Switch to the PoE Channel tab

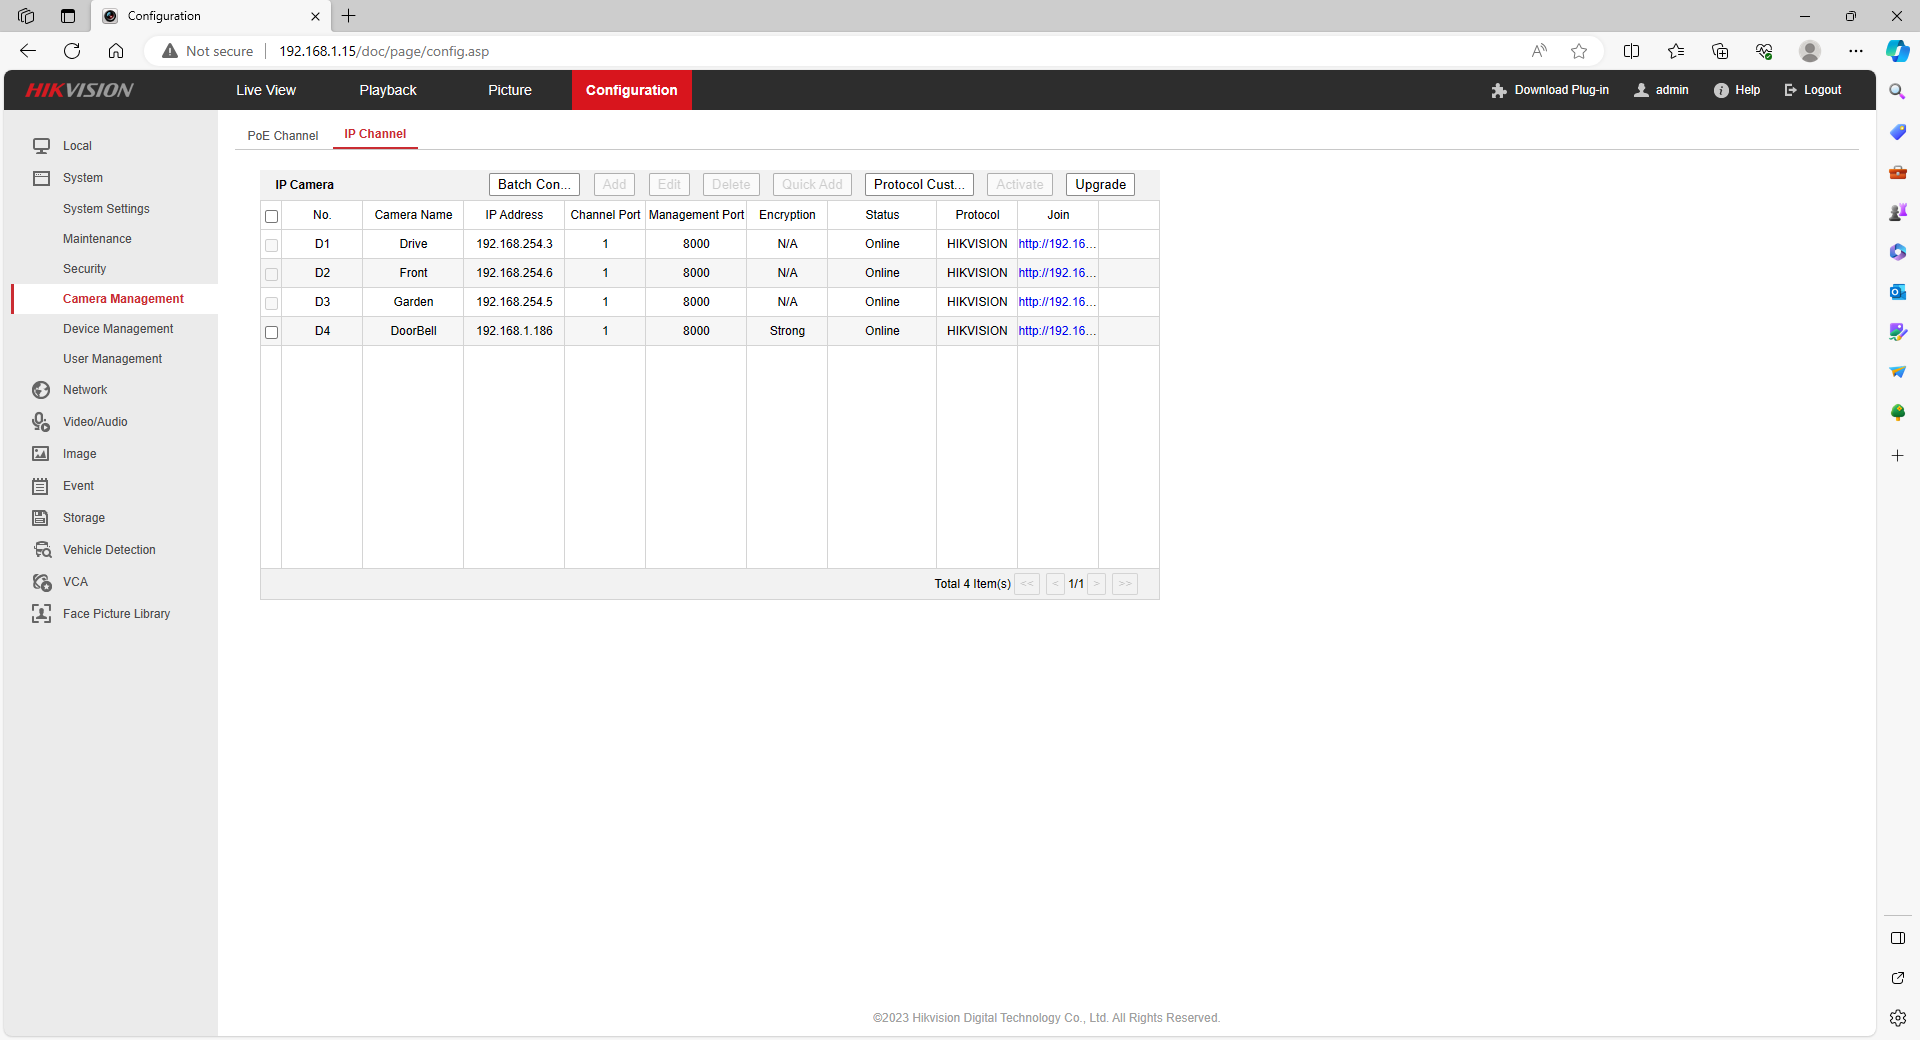(282, 136)
